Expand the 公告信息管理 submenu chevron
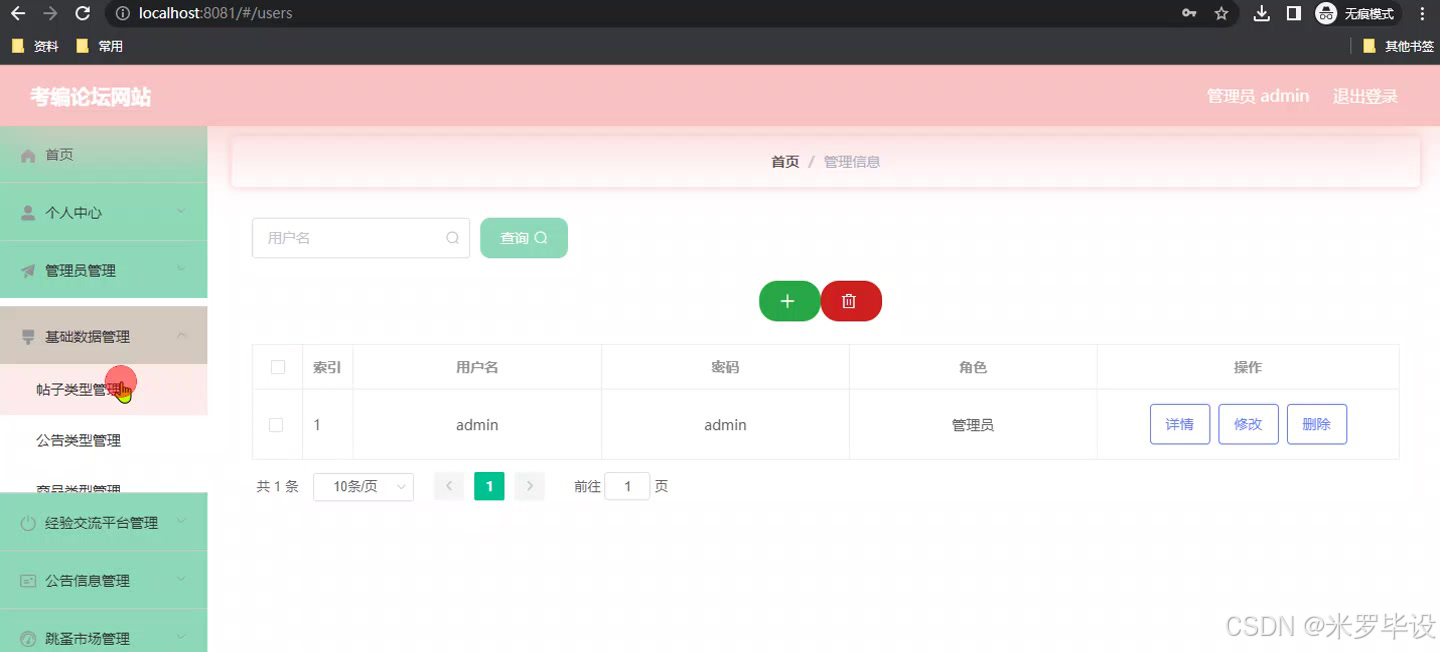 pyautogui.click(x=182, y=580)
